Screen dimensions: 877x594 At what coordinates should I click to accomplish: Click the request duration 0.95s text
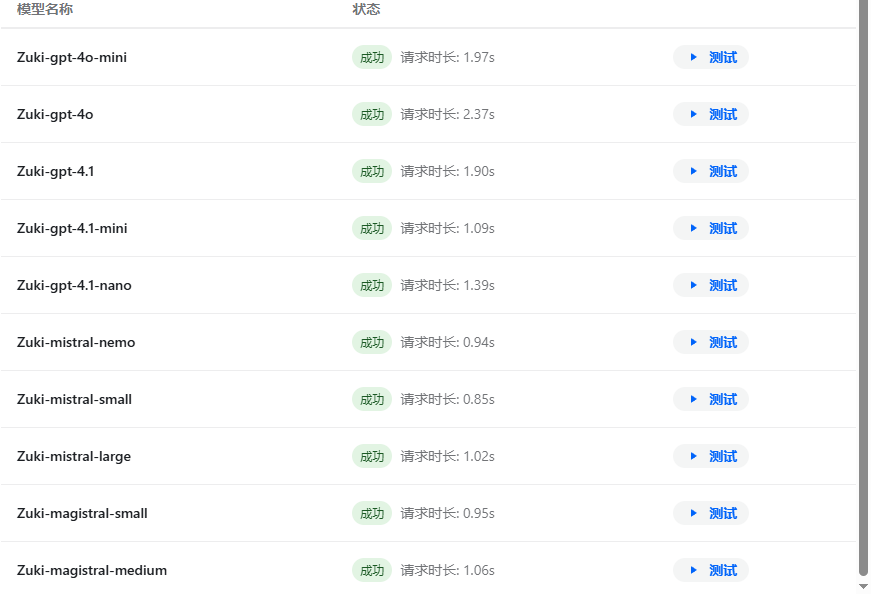(447, 514)
